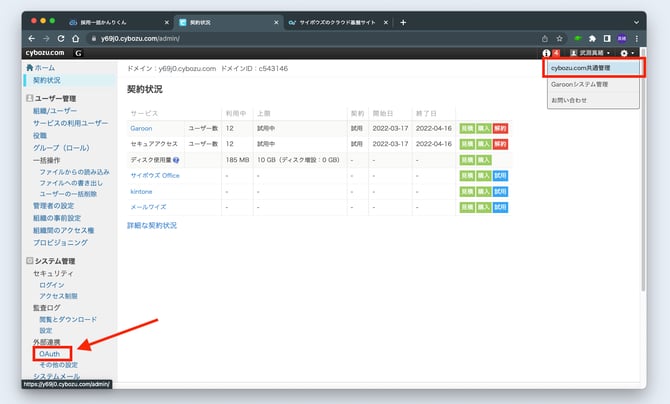Open the gear settings dropdown

click(626, 52)
